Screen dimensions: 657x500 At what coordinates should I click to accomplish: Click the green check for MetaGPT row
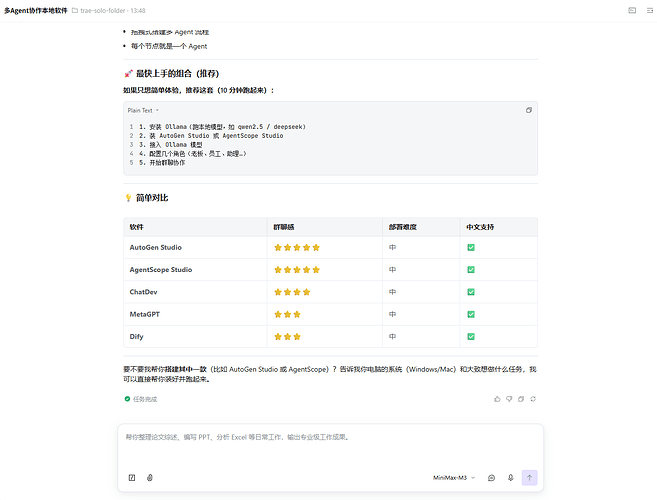(471, 314)
